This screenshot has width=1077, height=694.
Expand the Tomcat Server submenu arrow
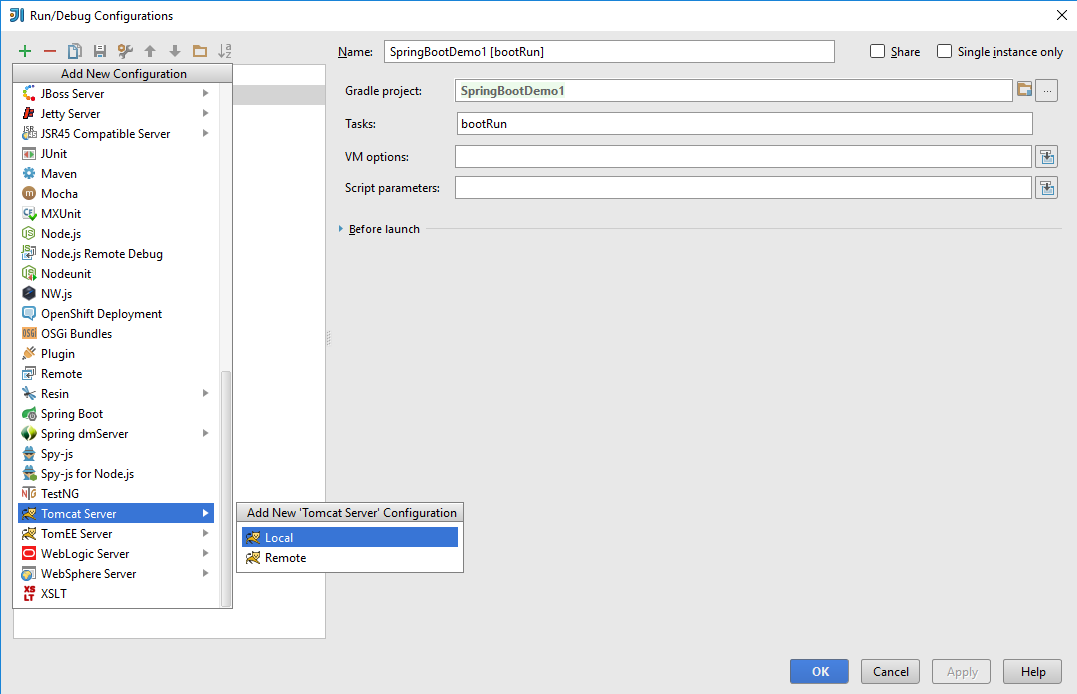(207, 513)
